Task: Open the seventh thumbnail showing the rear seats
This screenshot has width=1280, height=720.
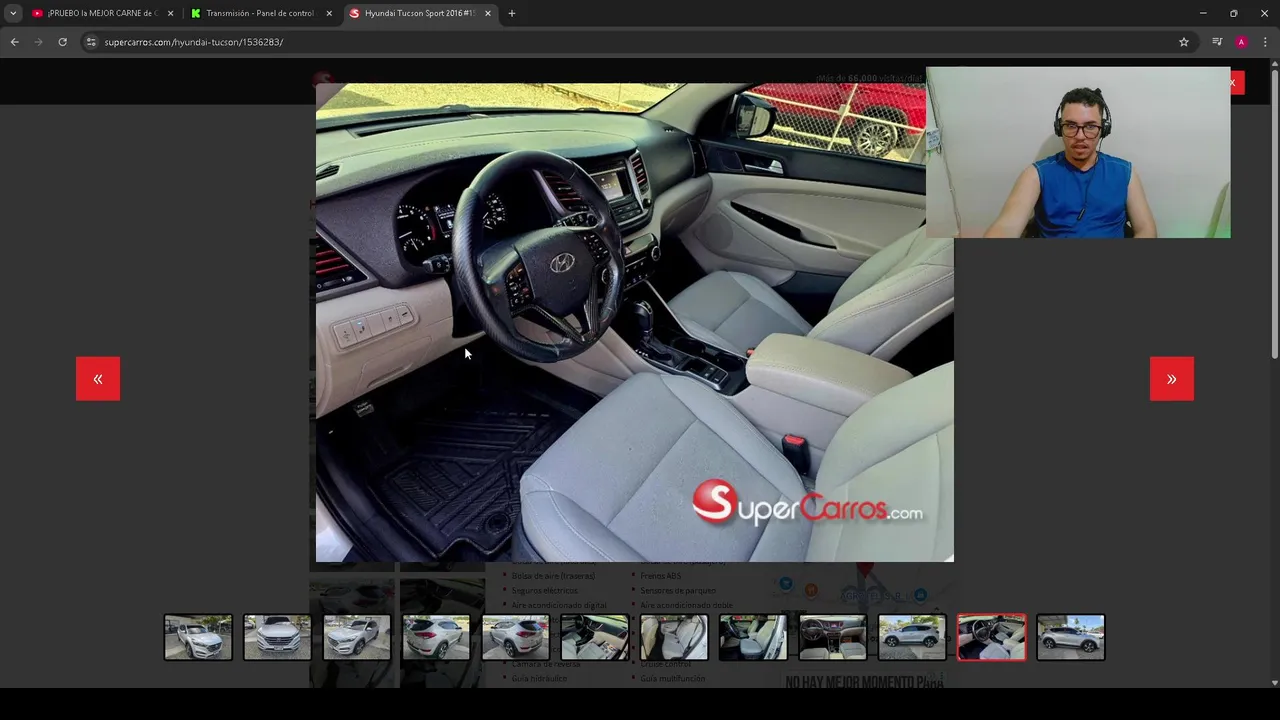Action: click(x=674, y=637)
